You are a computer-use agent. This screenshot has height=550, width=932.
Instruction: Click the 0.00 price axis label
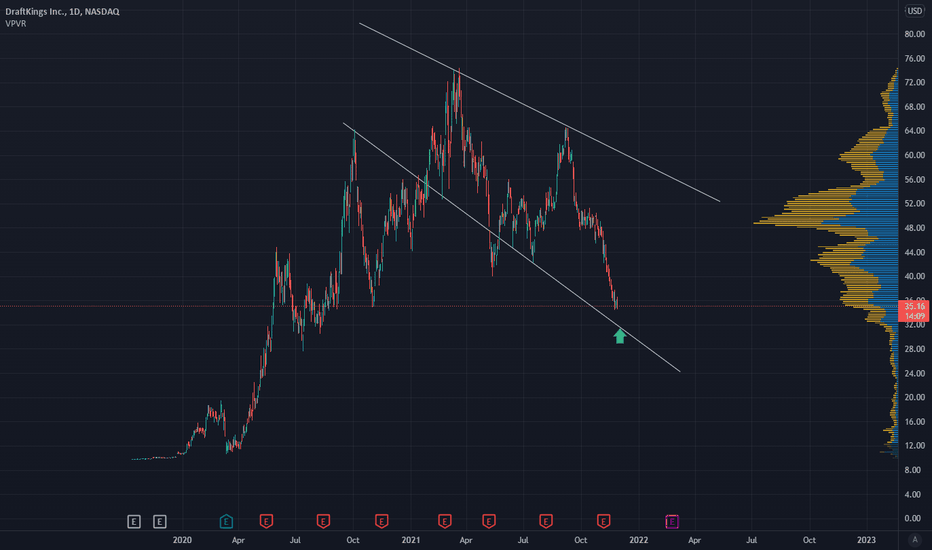(x=912, y=518)
